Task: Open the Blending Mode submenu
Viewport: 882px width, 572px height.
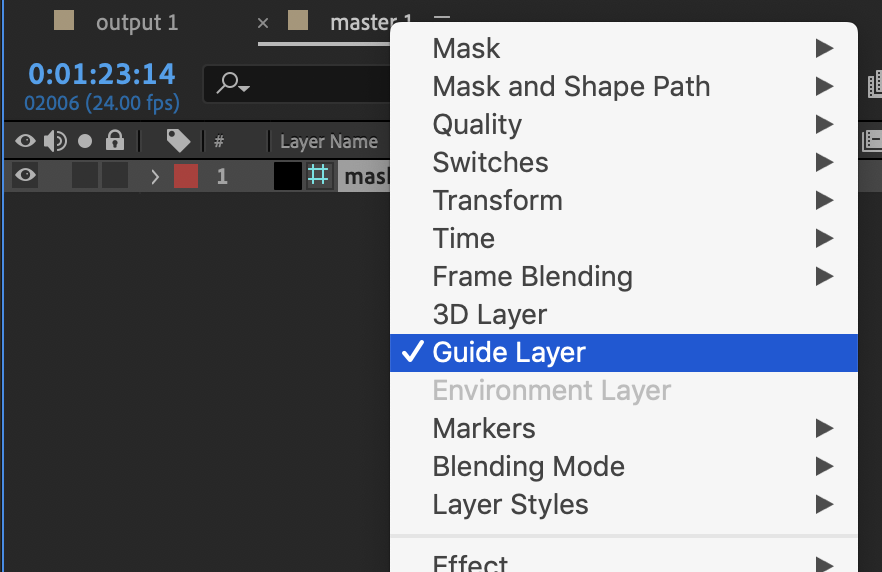Action: coord(528,466)
